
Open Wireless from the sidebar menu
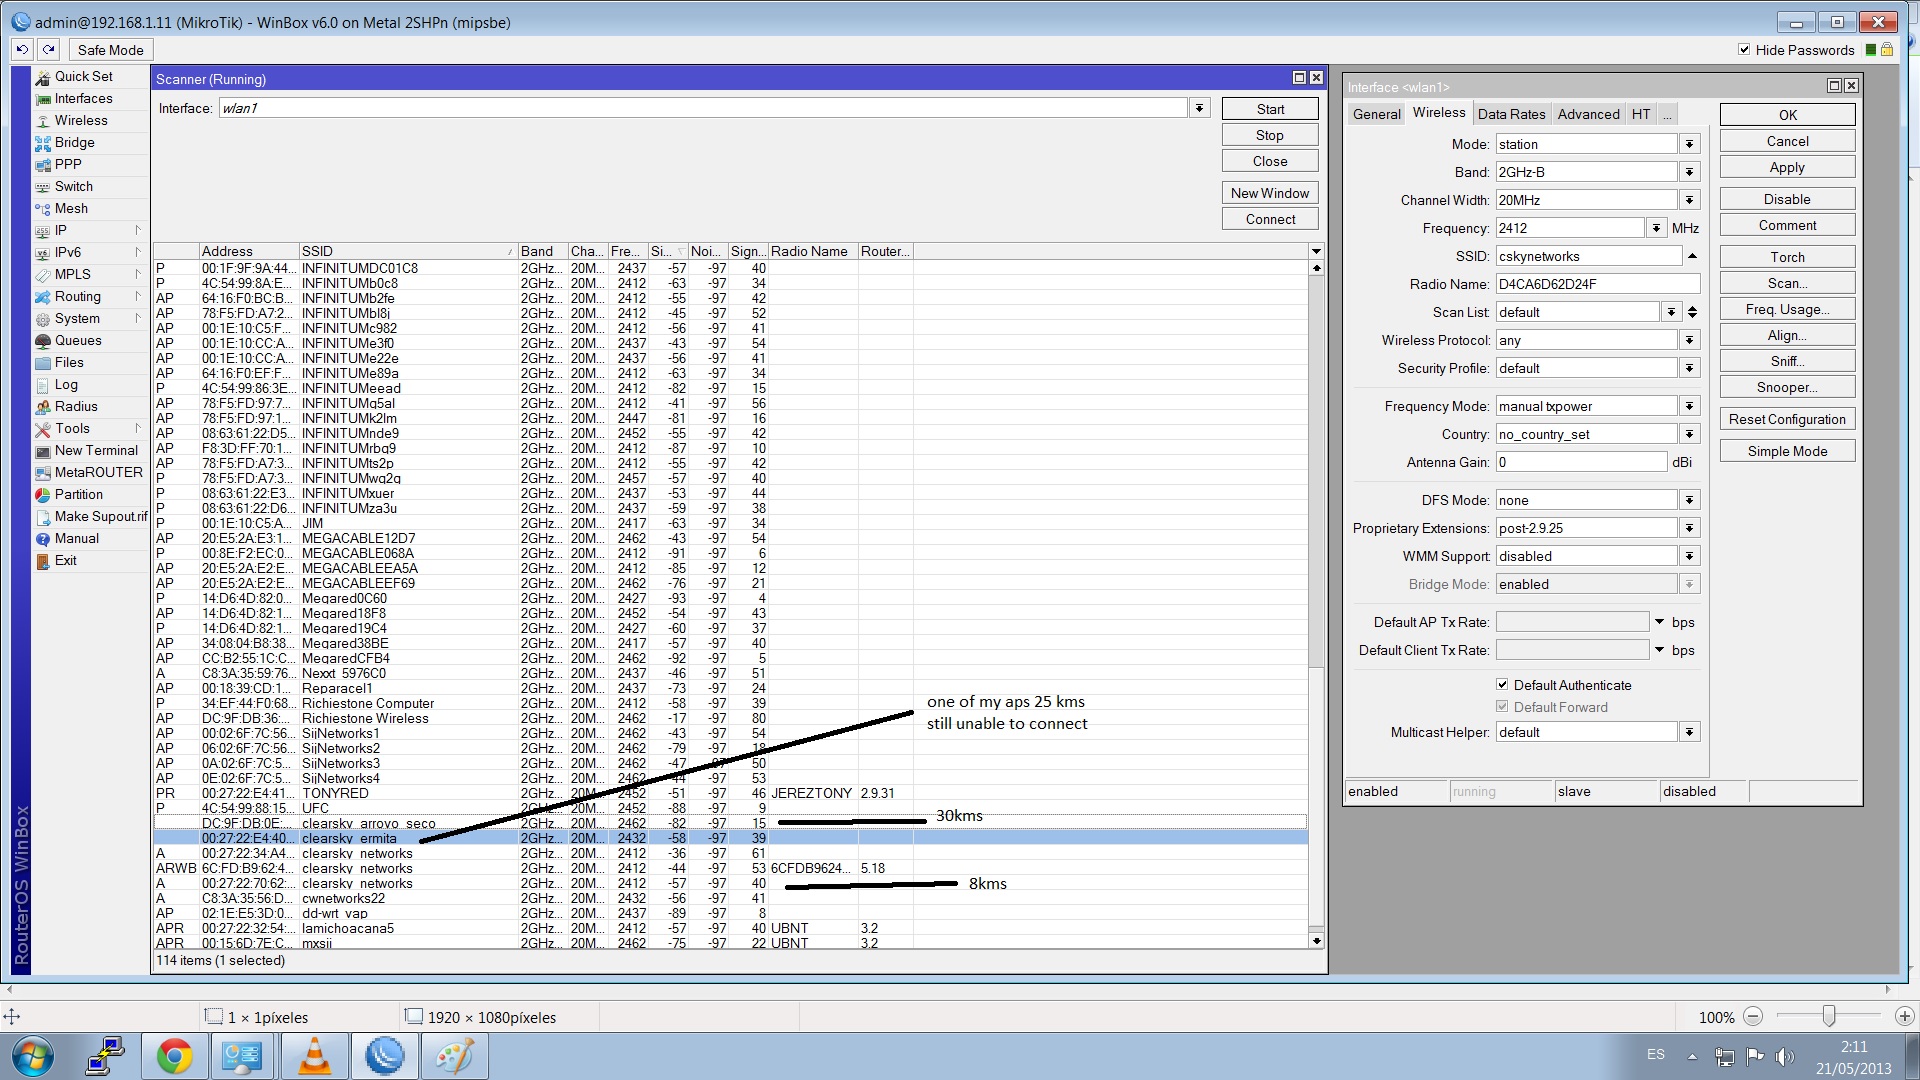[81, 120]
